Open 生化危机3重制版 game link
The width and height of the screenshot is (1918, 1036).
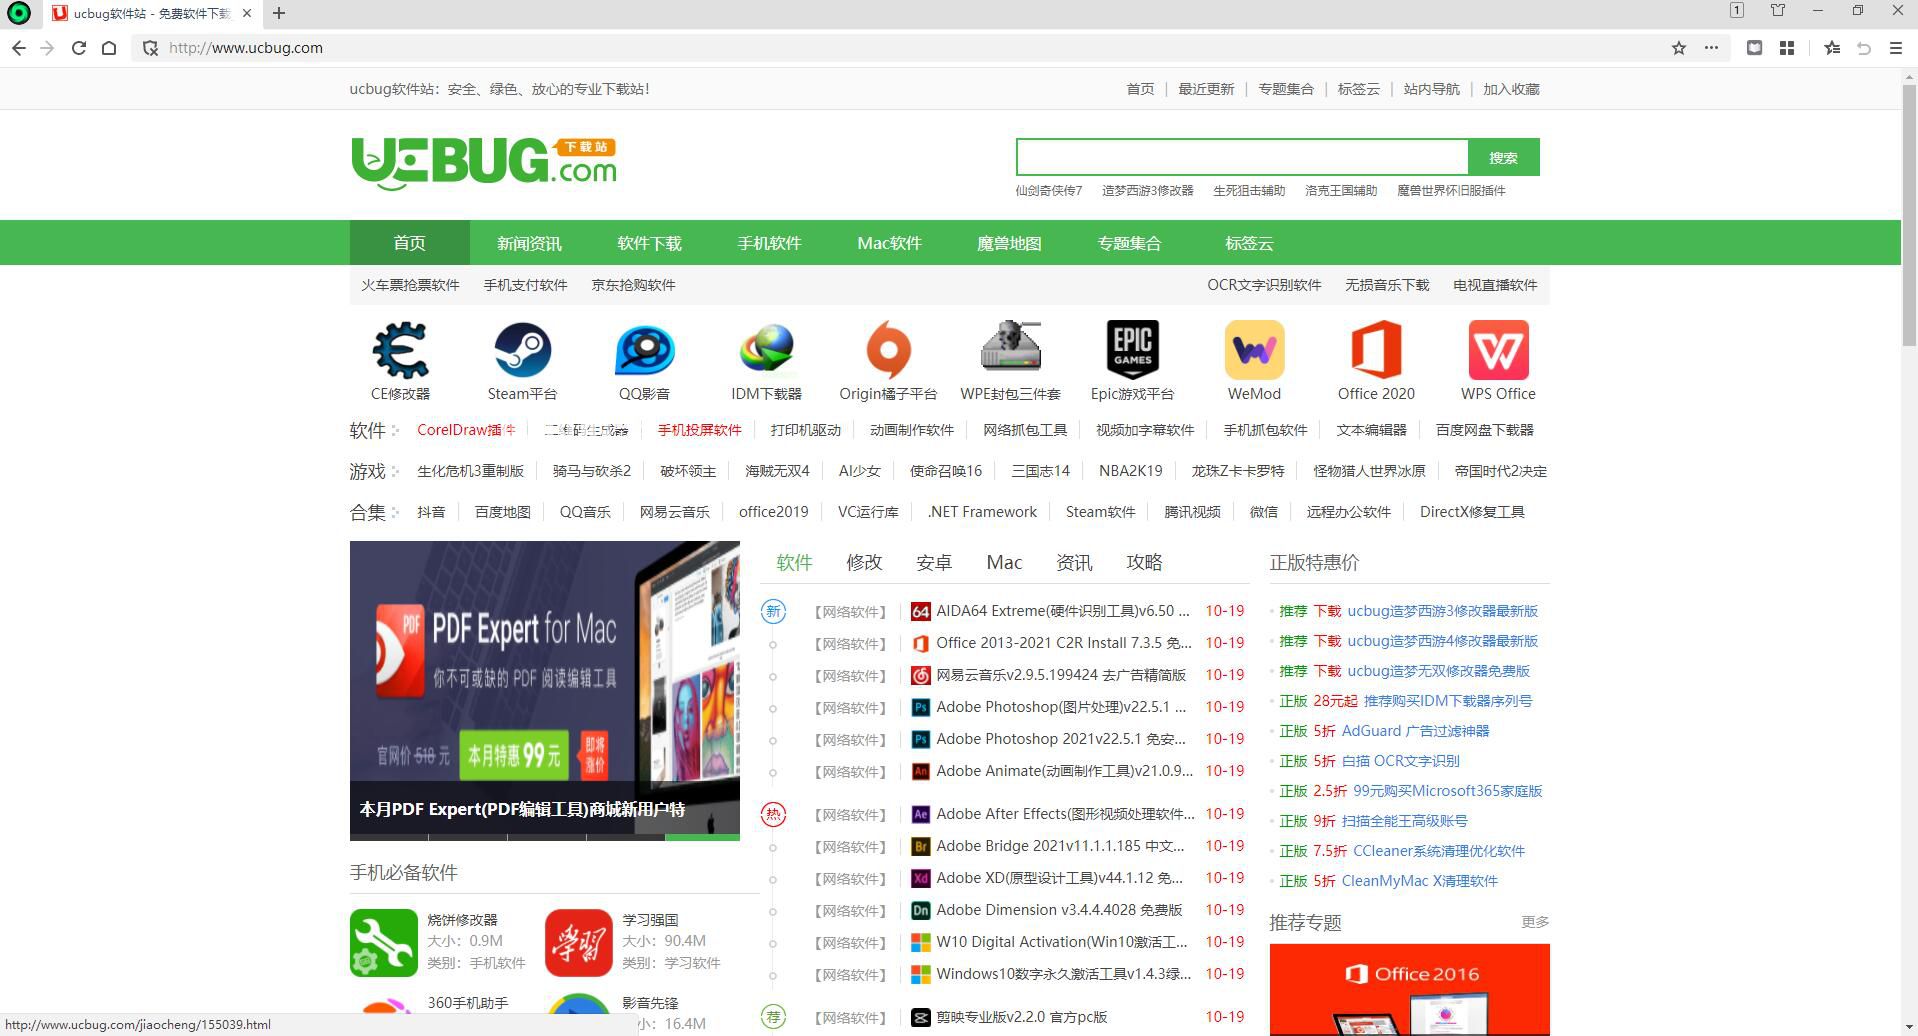tap(470, 471)
